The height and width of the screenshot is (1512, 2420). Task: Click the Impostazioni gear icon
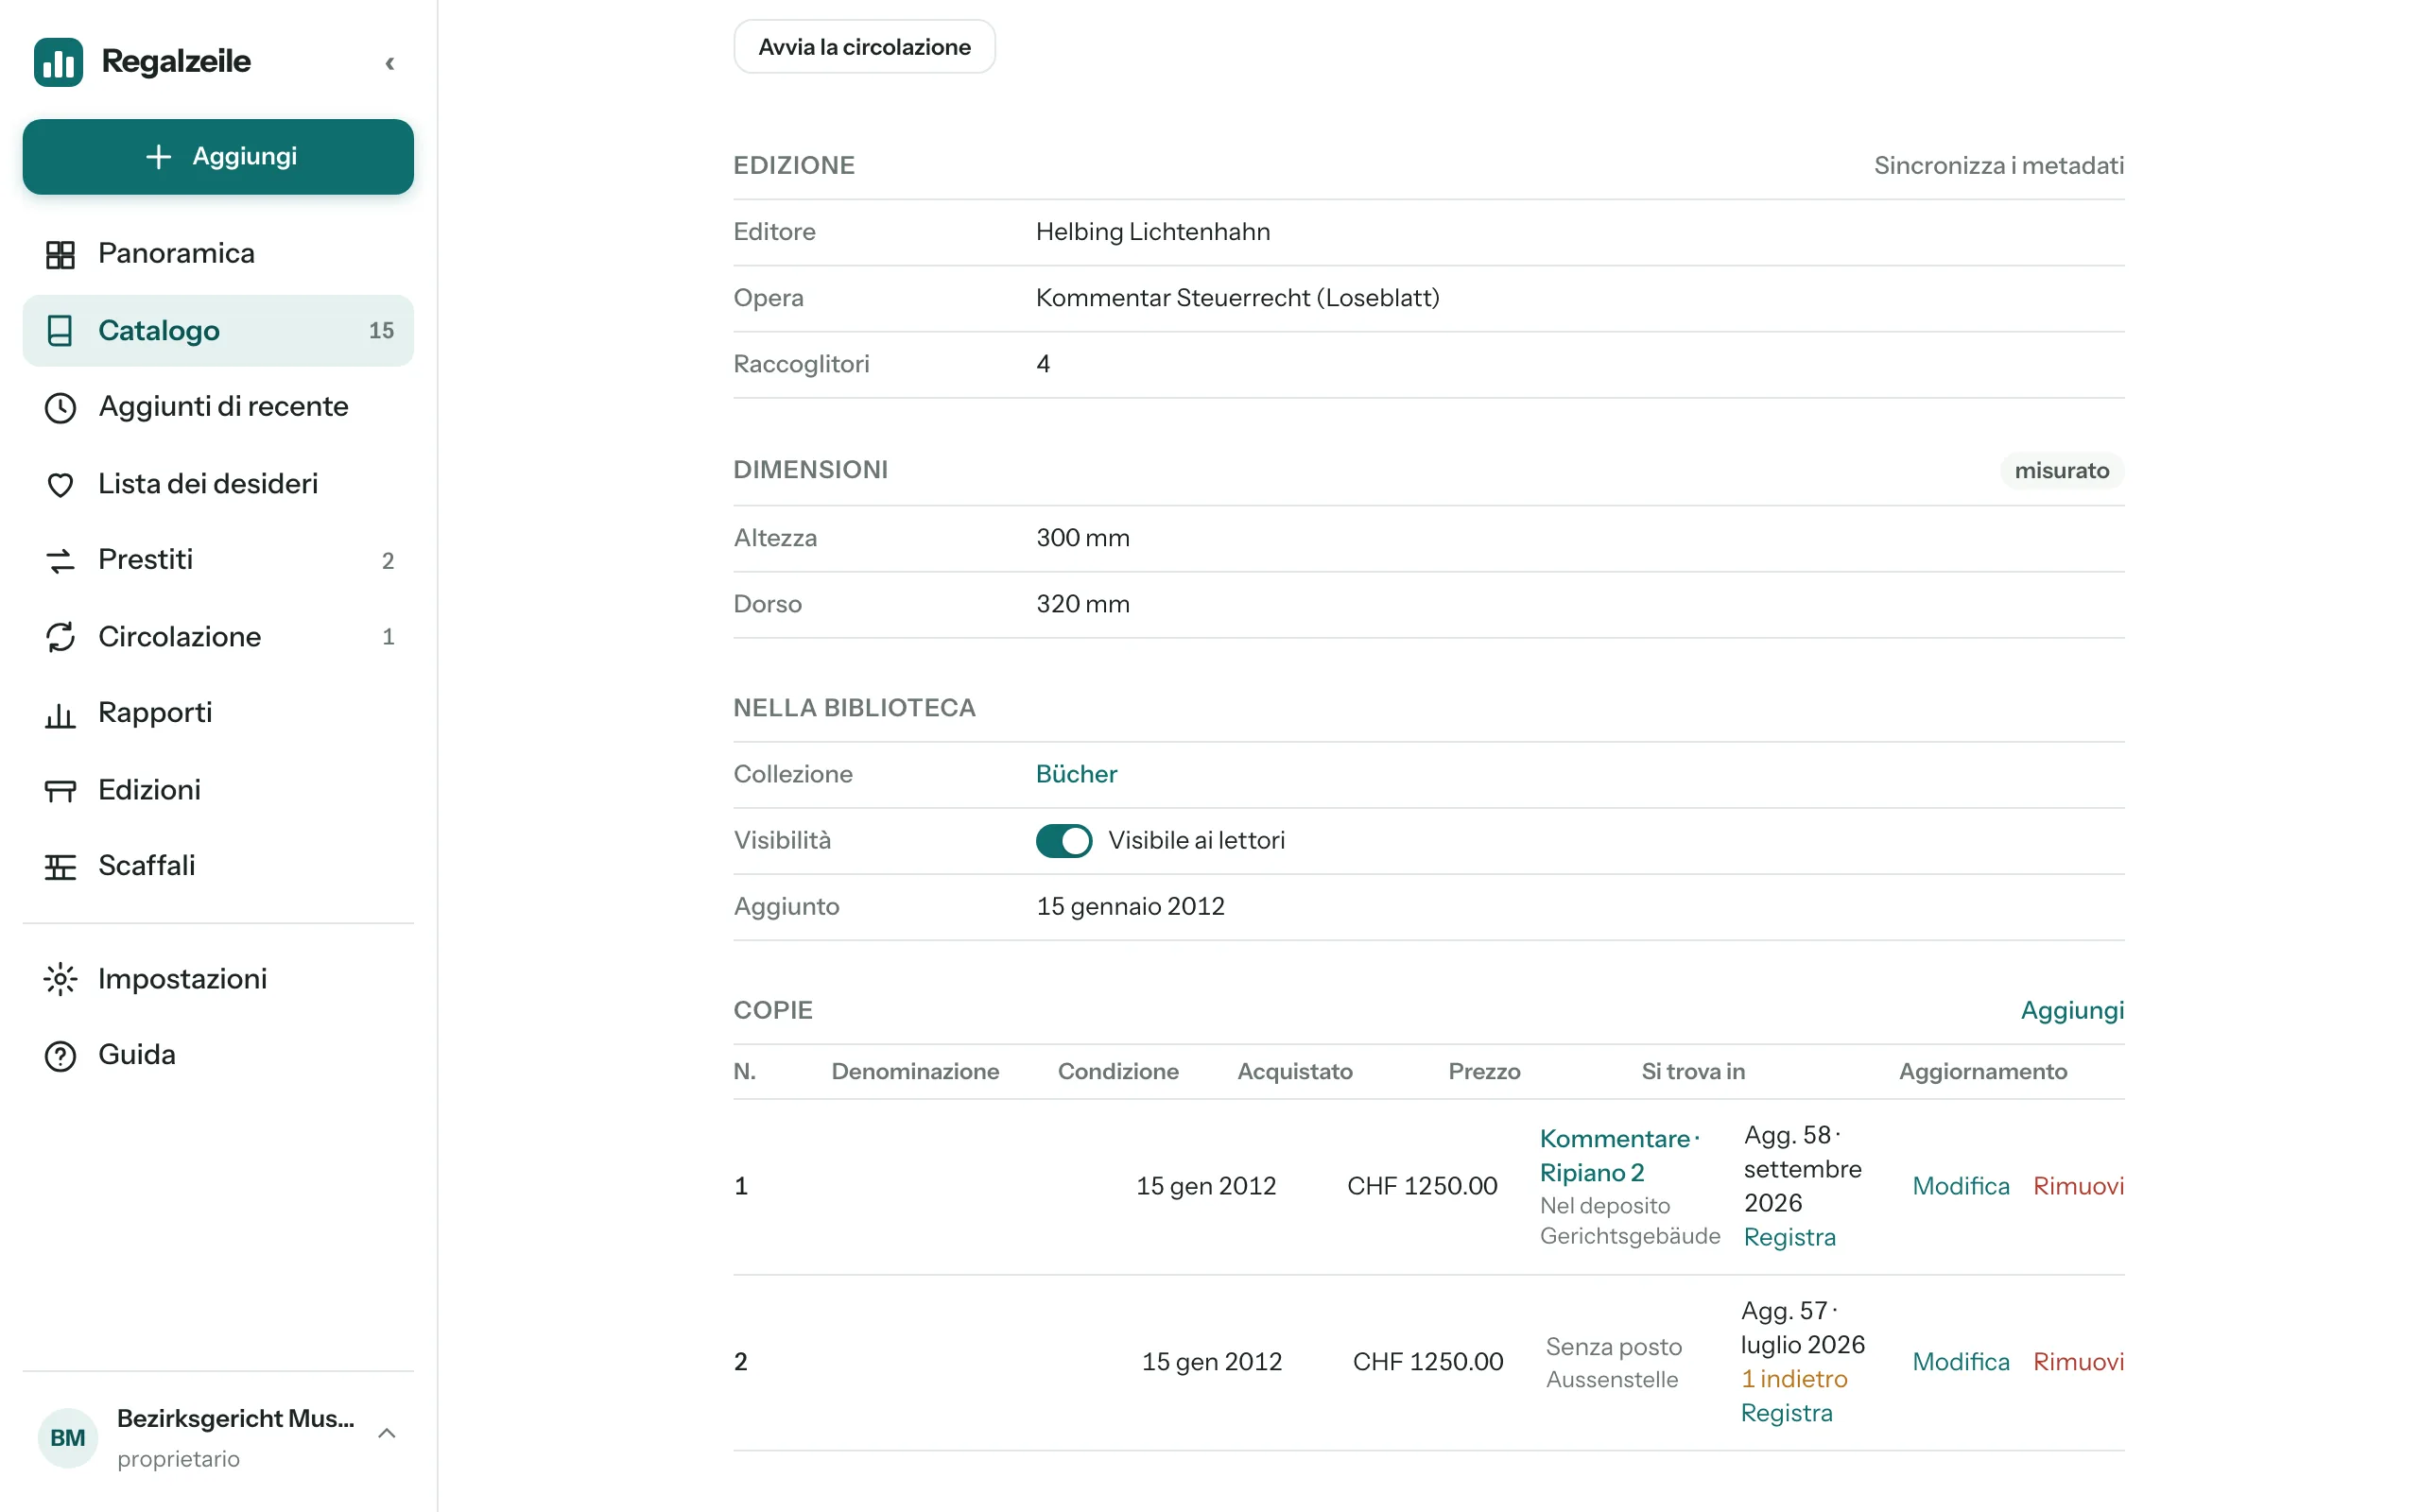tap(60, 979)
